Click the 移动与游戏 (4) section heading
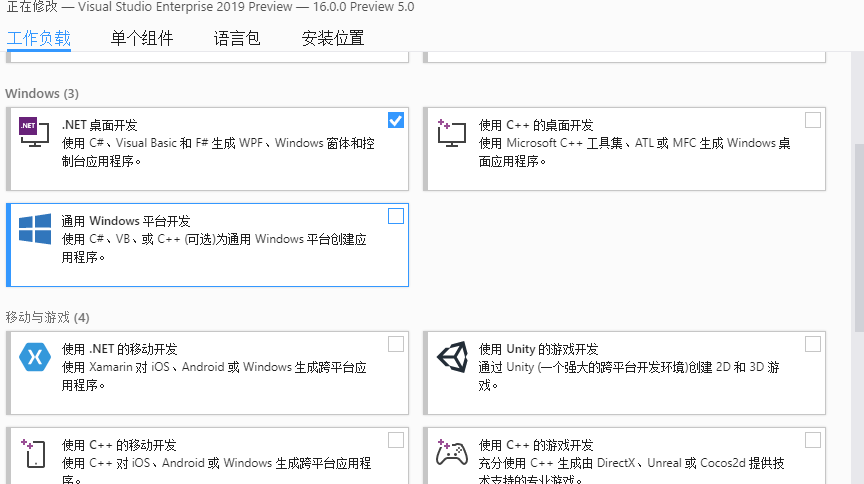864x484 pixels. coord(47,317)
